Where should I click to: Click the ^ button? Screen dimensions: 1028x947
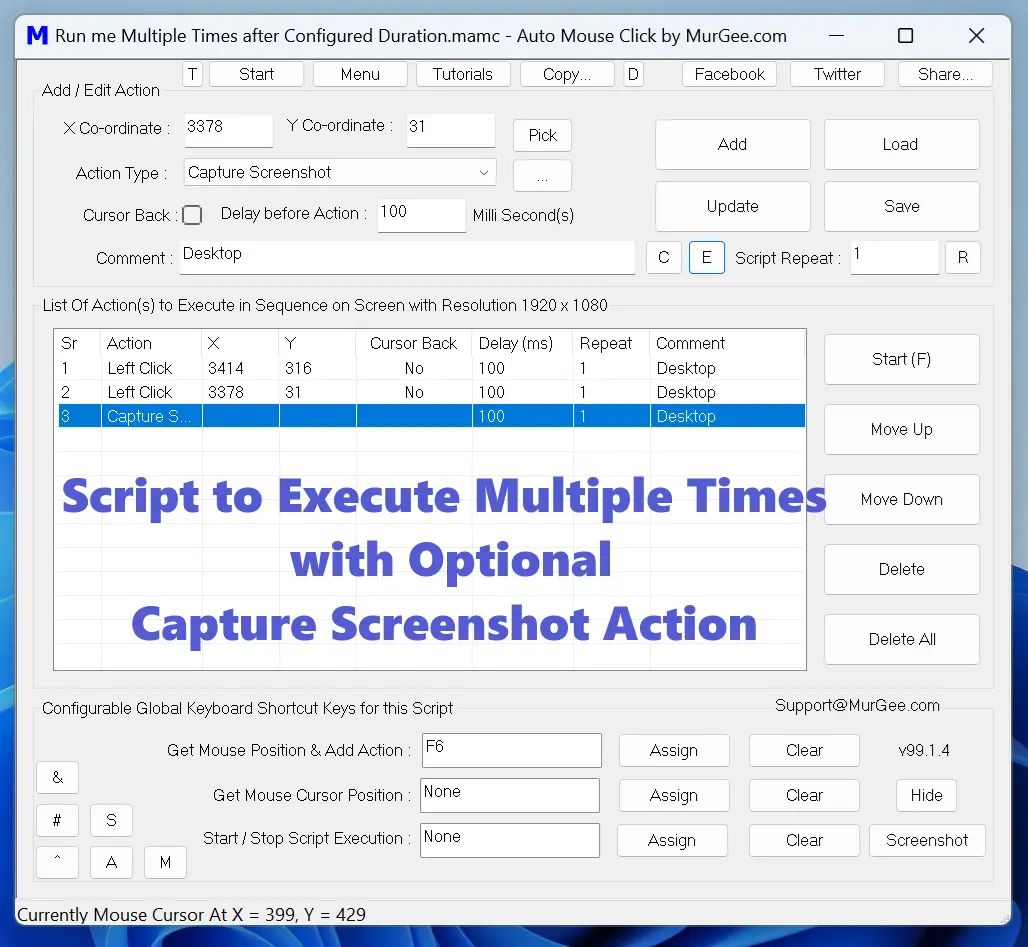[x=58, y=862]
